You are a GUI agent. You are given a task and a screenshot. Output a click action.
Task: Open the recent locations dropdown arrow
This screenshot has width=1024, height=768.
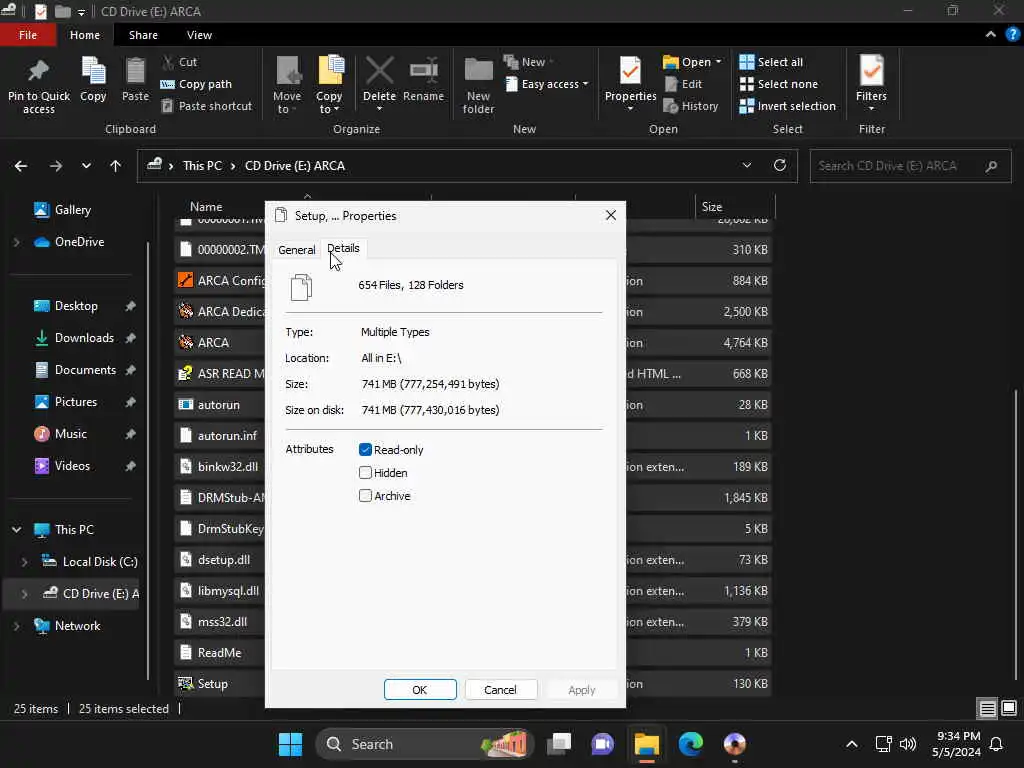click(86, 166)
